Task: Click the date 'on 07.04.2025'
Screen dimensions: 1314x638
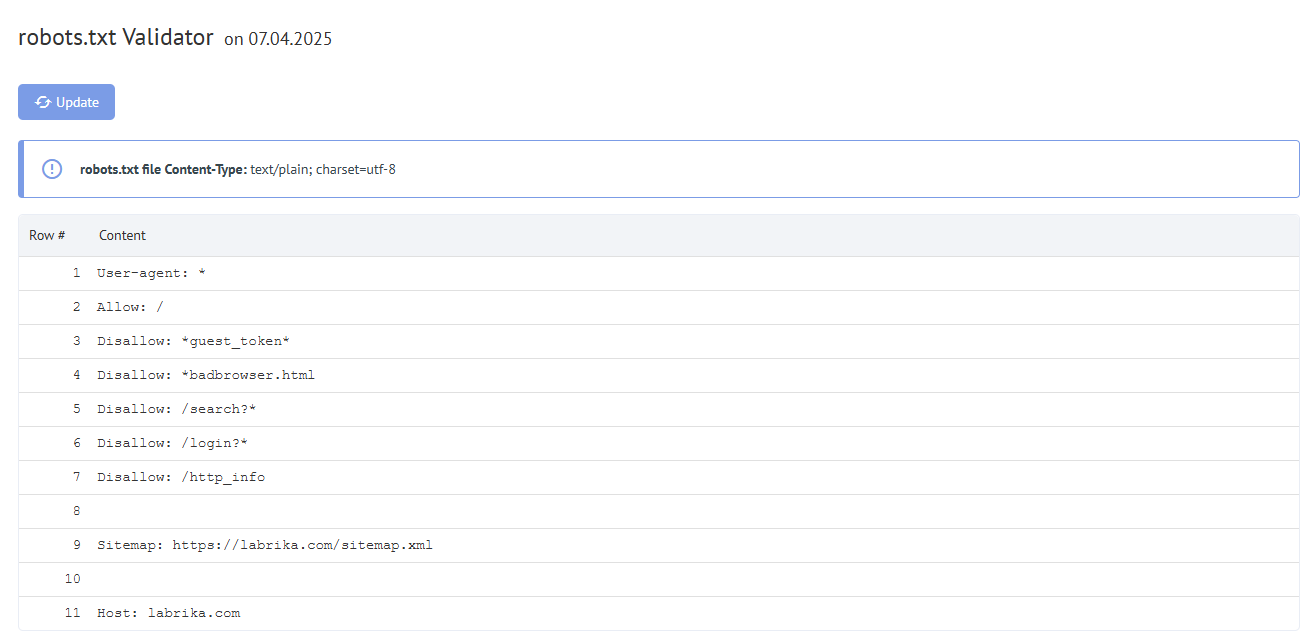Action: 278,40
